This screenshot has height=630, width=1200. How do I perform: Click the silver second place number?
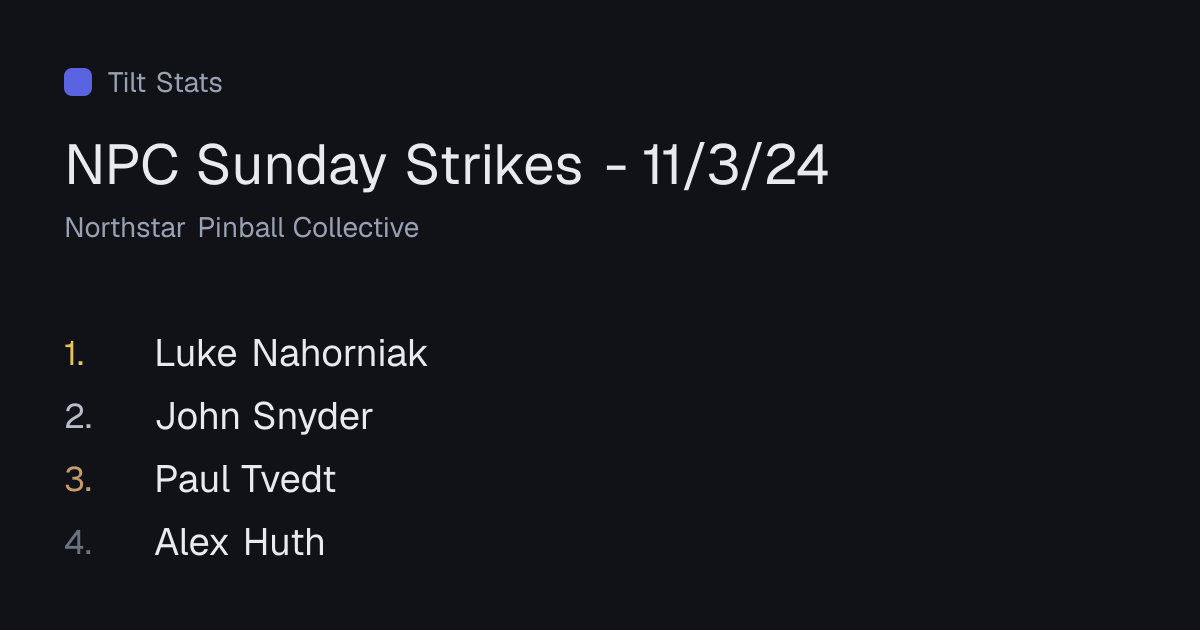click(x=78, y=416)
